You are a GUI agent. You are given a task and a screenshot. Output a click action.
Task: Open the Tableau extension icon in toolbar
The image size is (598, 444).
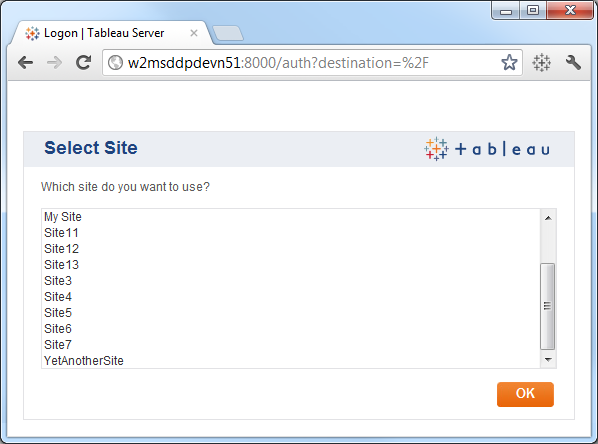pos(542,63)
